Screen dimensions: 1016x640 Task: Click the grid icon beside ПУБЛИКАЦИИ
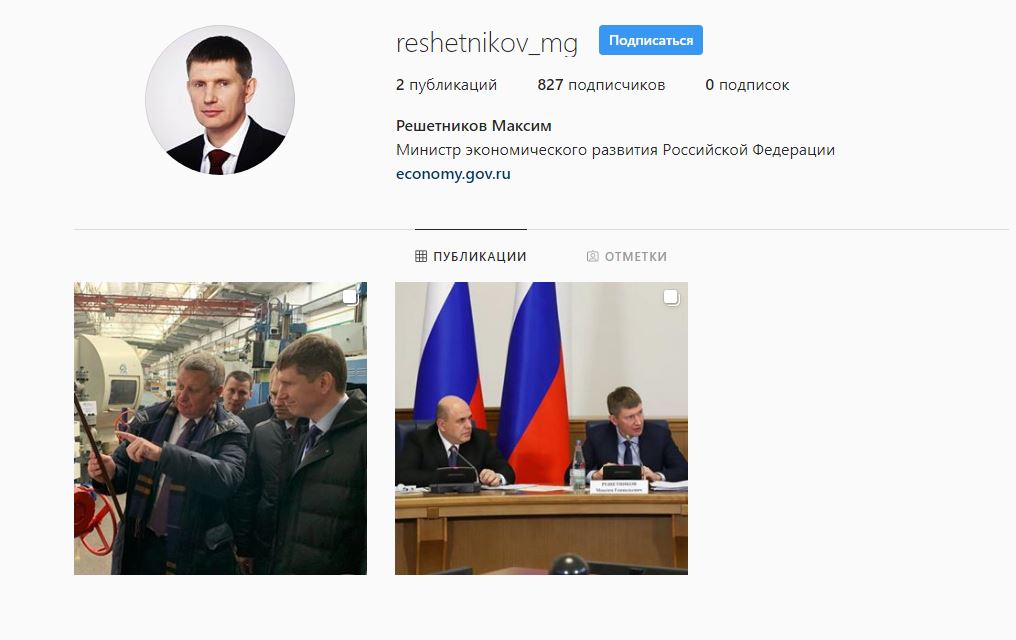tap(421, 257)
